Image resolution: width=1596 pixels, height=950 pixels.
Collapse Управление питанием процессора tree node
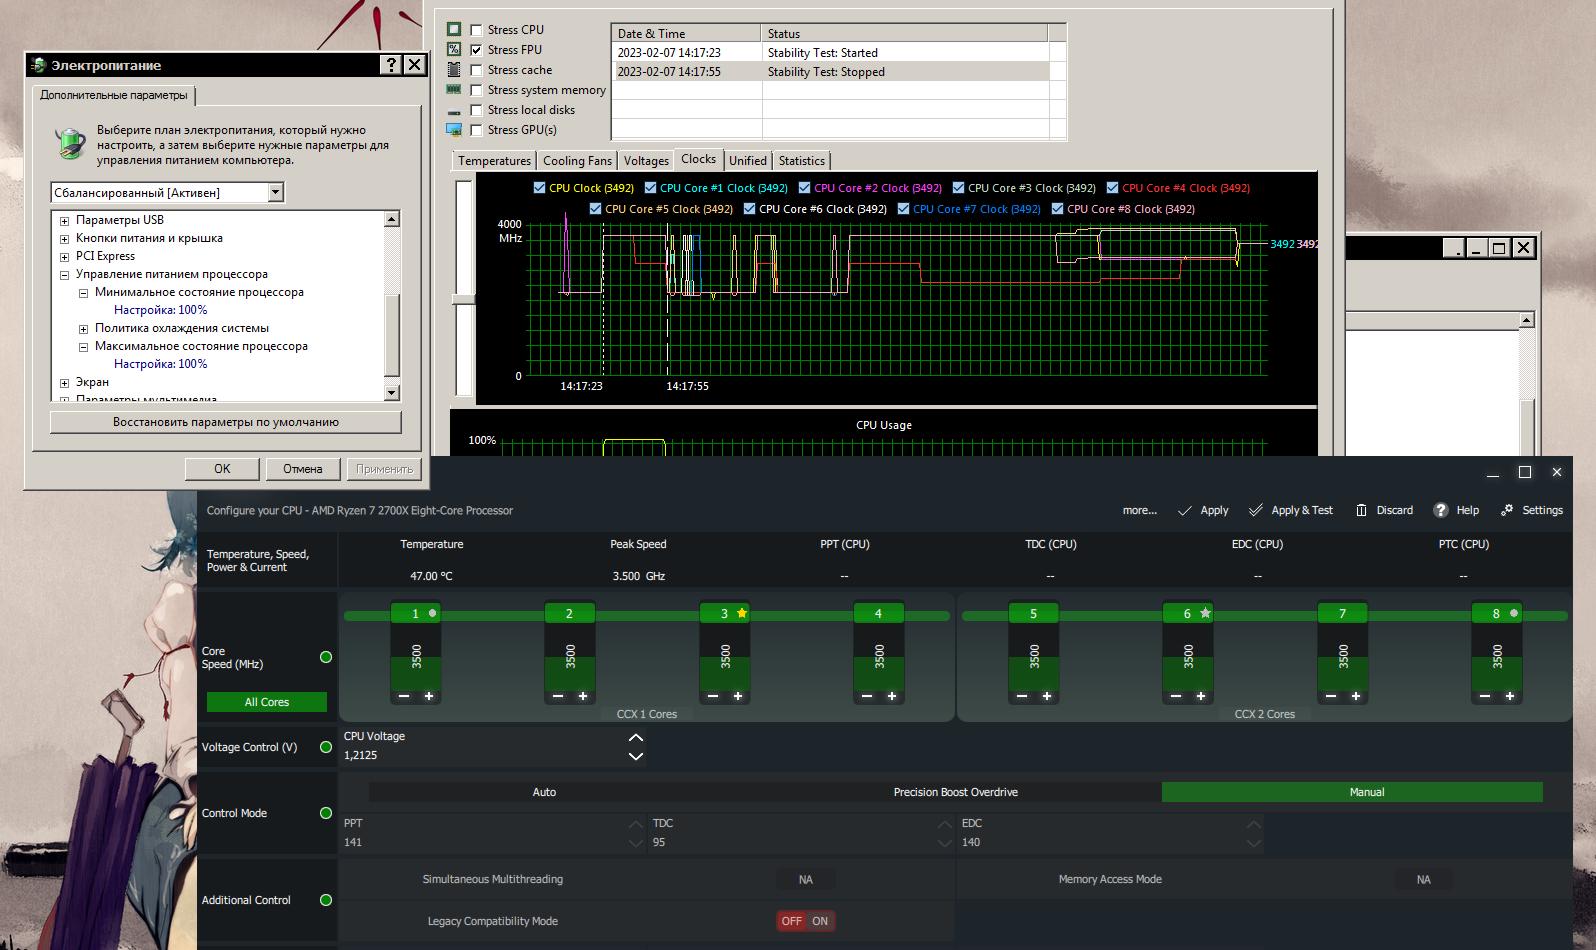tap(64, 275)
